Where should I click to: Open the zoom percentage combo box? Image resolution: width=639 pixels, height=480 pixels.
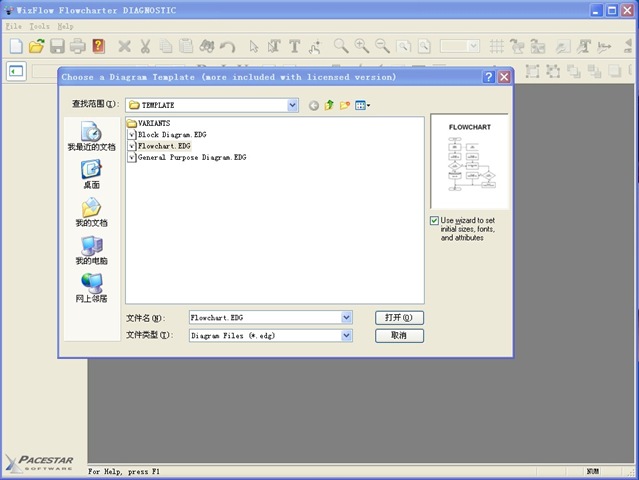click(460, 46)
